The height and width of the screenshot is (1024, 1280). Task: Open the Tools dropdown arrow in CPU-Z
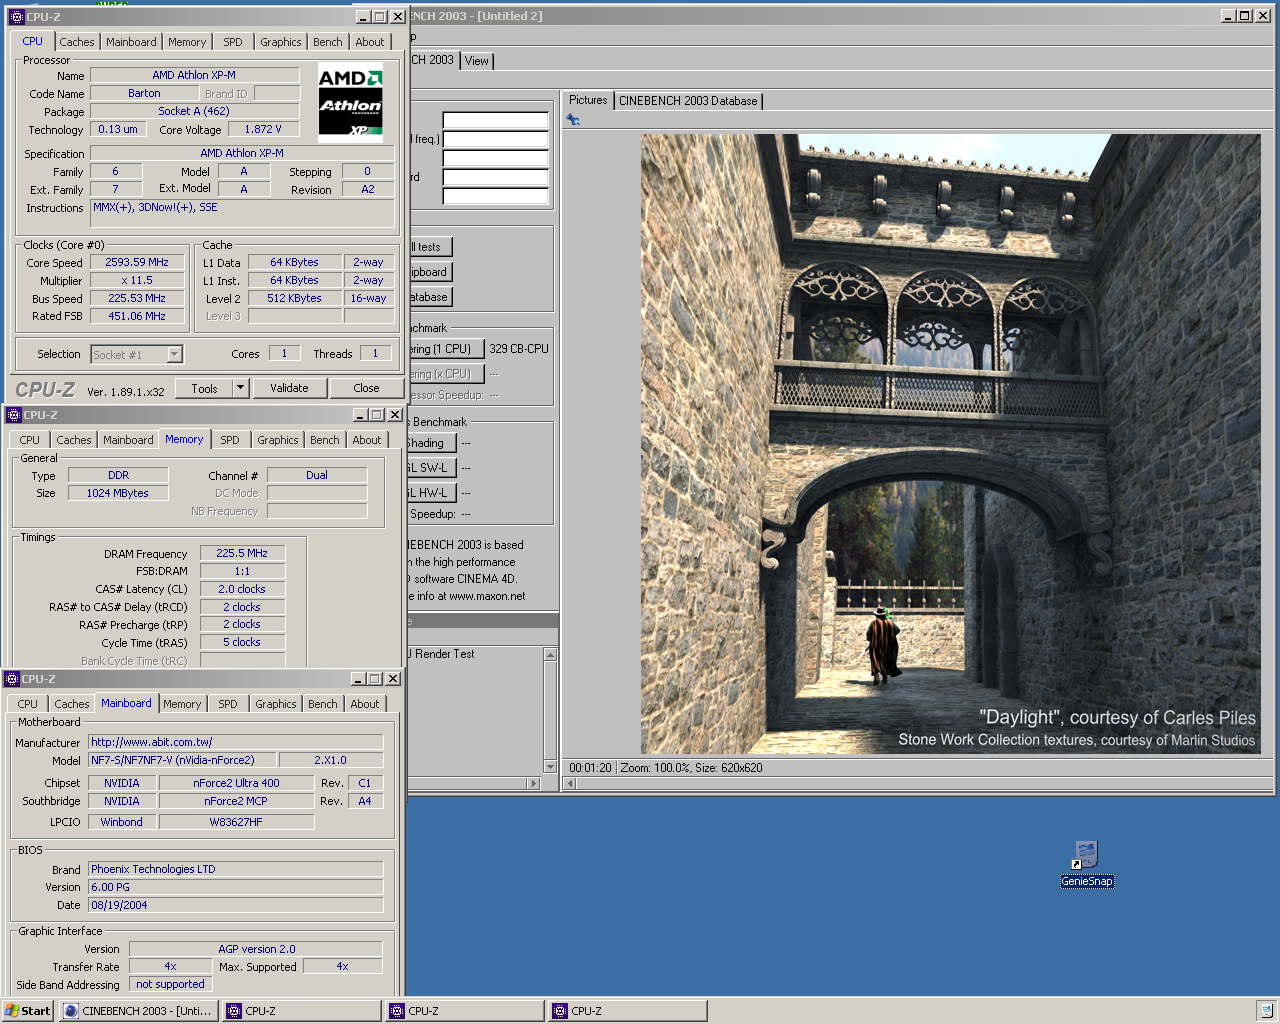coord(240,388)
